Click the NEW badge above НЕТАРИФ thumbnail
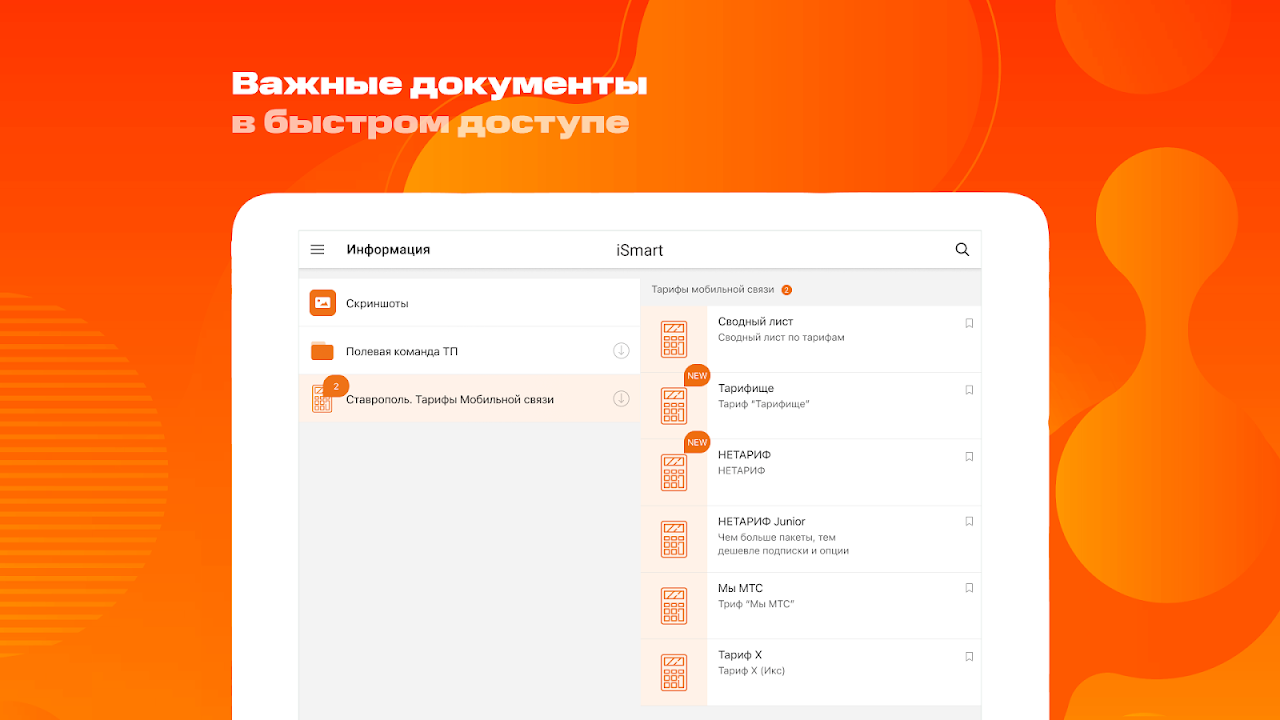 [697, 442]
